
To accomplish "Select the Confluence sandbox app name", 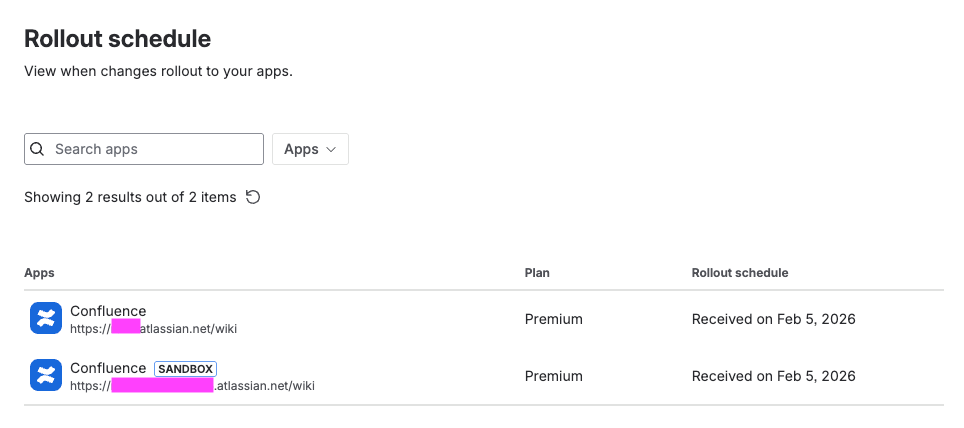I will click(x=108, y=368).
